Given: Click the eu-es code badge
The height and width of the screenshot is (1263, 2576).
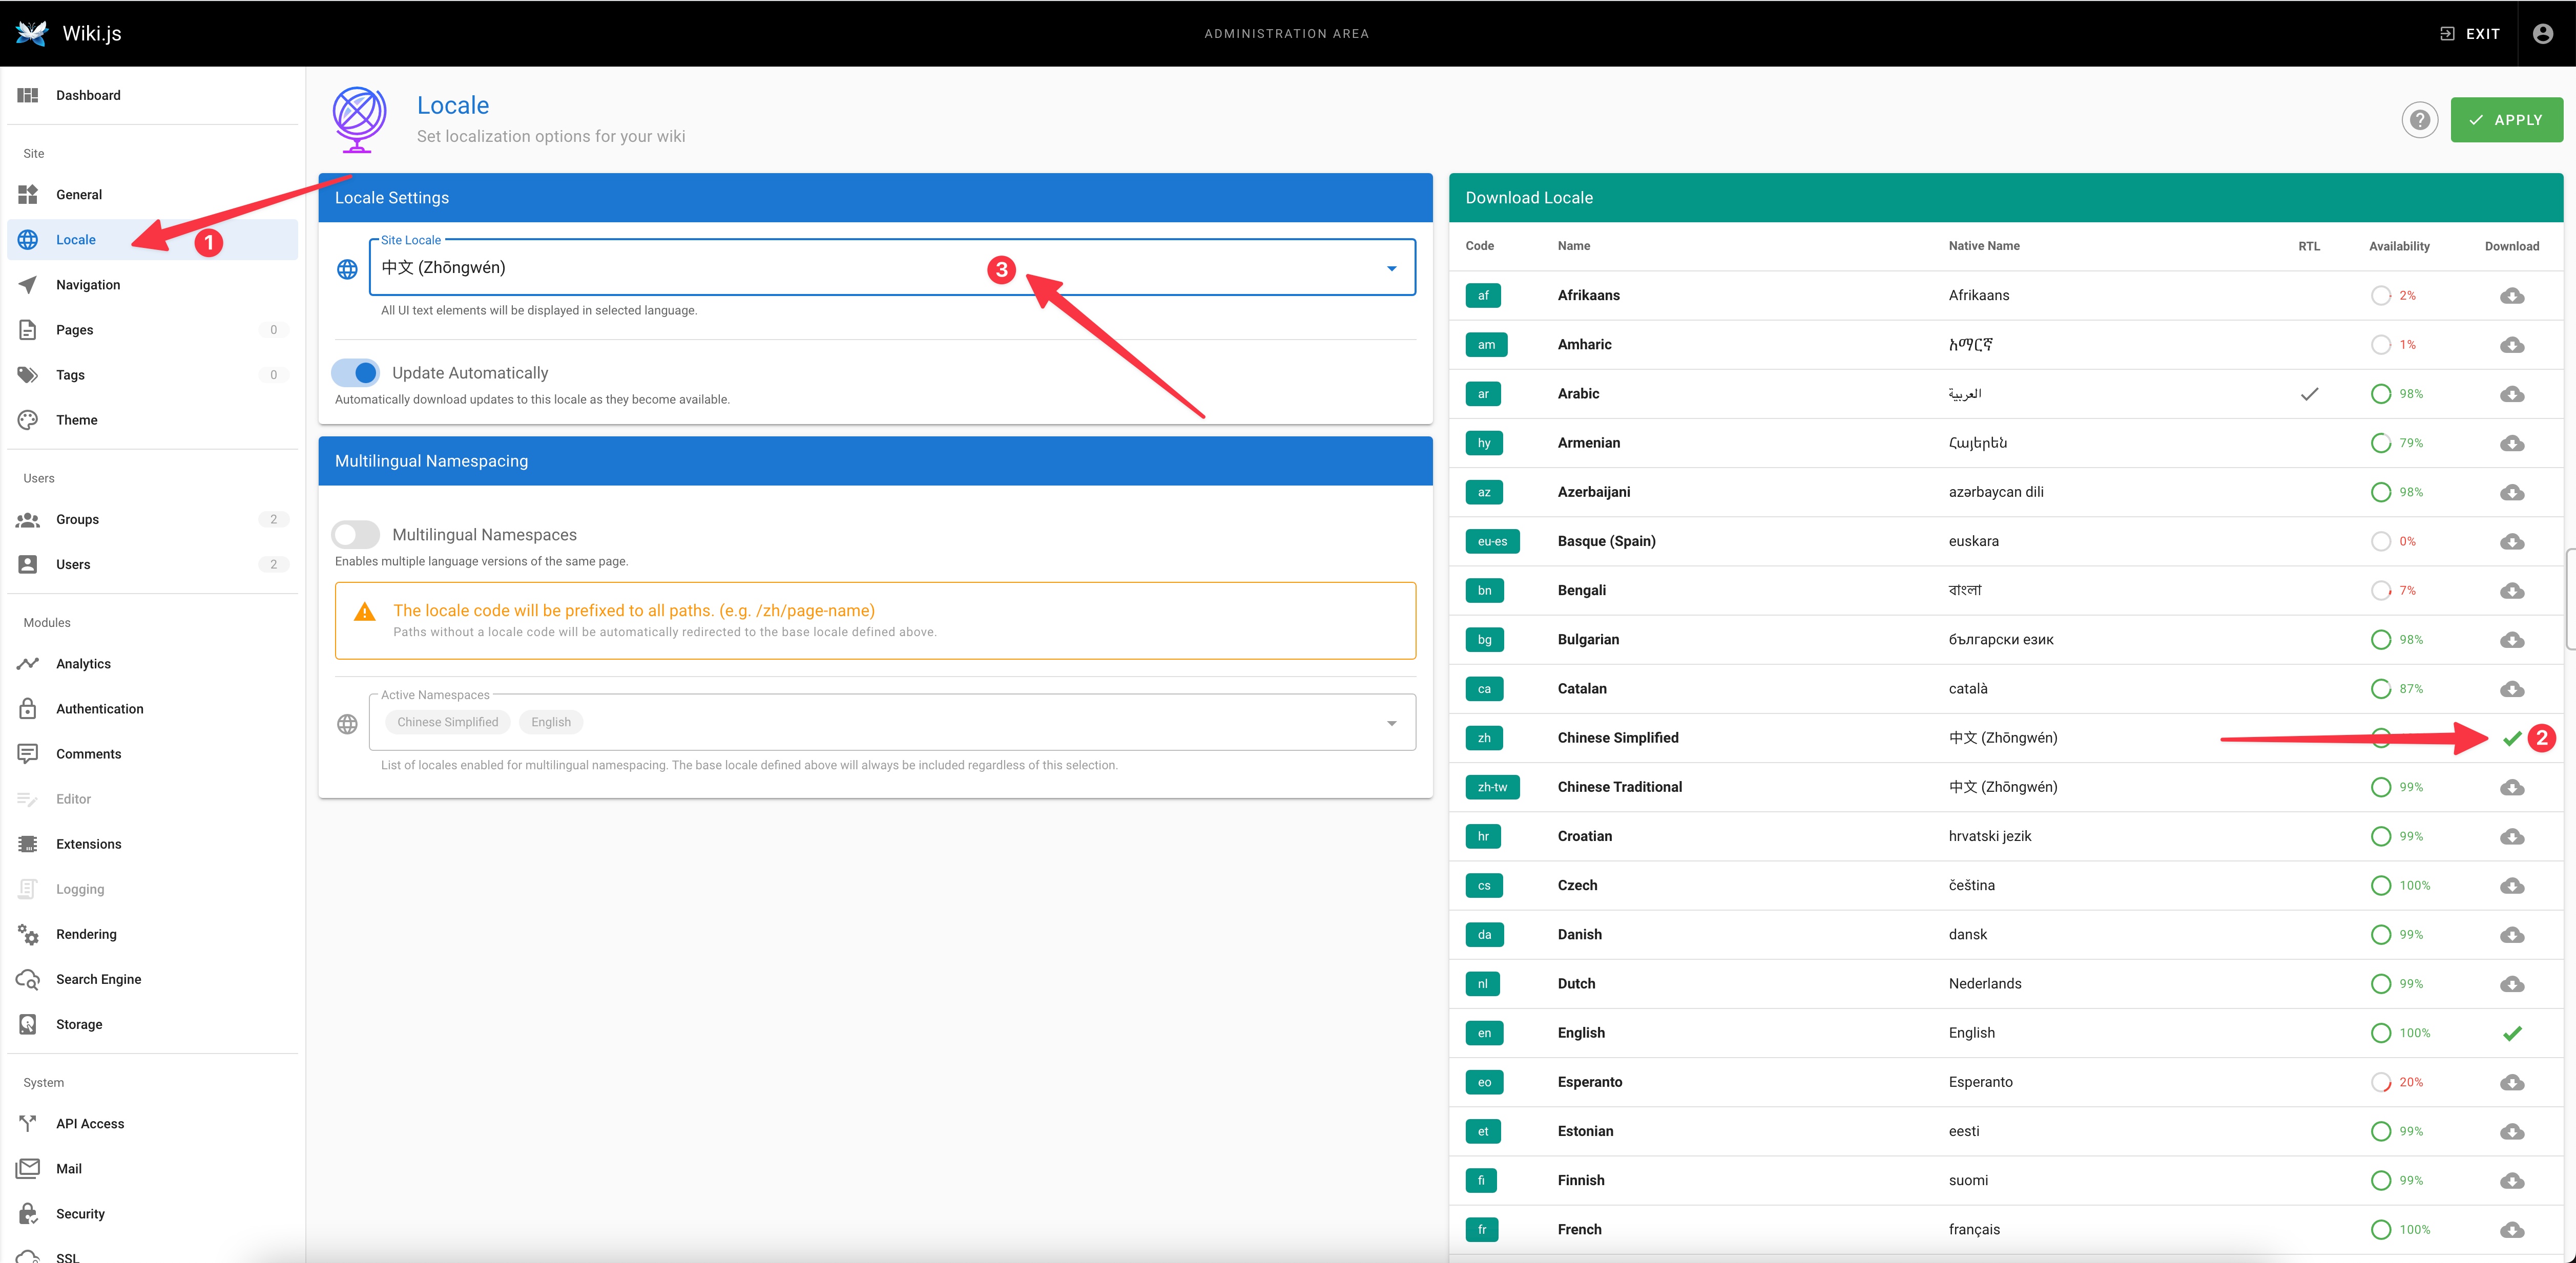Looking at the screenshot, I should [x=1492, y=541].
